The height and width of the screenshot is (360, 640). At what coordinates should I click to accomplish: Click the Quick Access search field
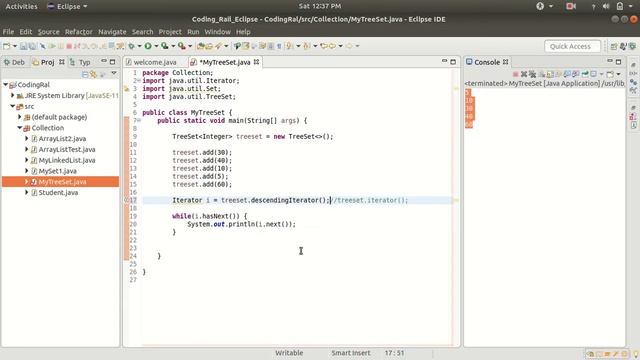coord(572,46)
